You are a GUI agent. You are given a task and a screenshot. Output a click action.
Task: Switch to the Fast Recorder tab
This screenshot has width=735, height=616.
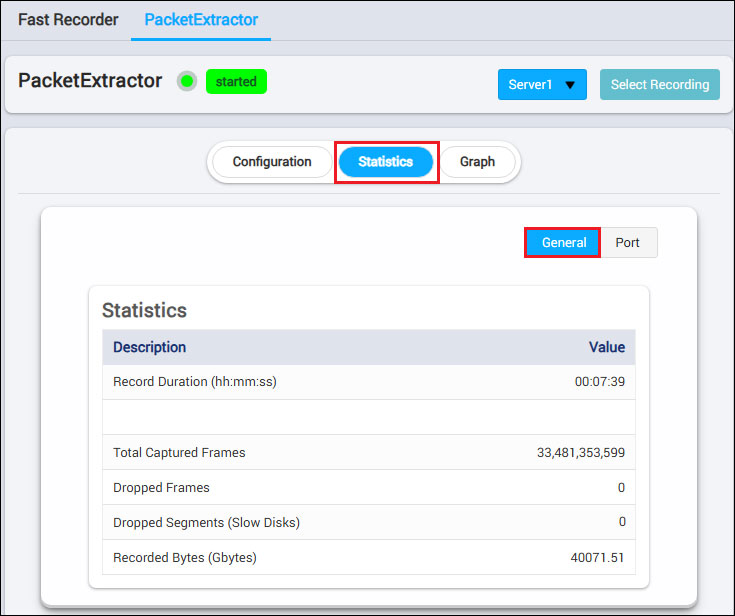coord(68,20)
